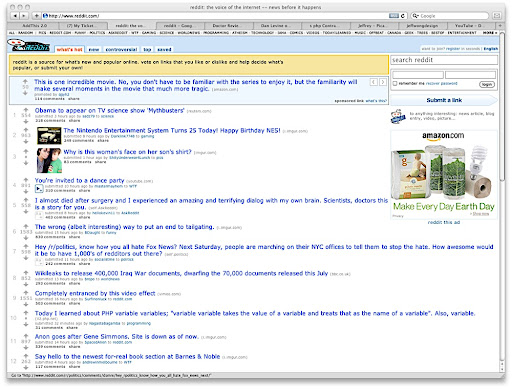Upvote the Obama Mythbusters post
The image size is (512, 389).
click(26, 110)
